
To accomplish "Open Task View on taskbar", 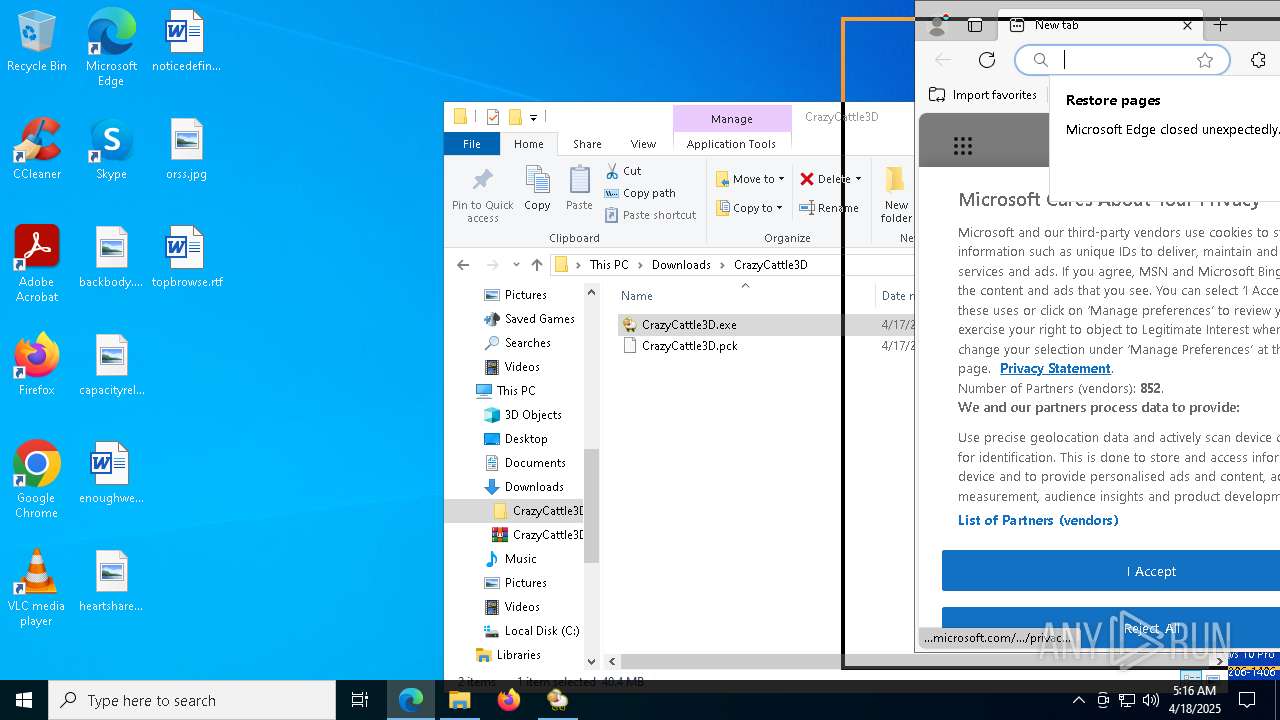I will [360, 700].
